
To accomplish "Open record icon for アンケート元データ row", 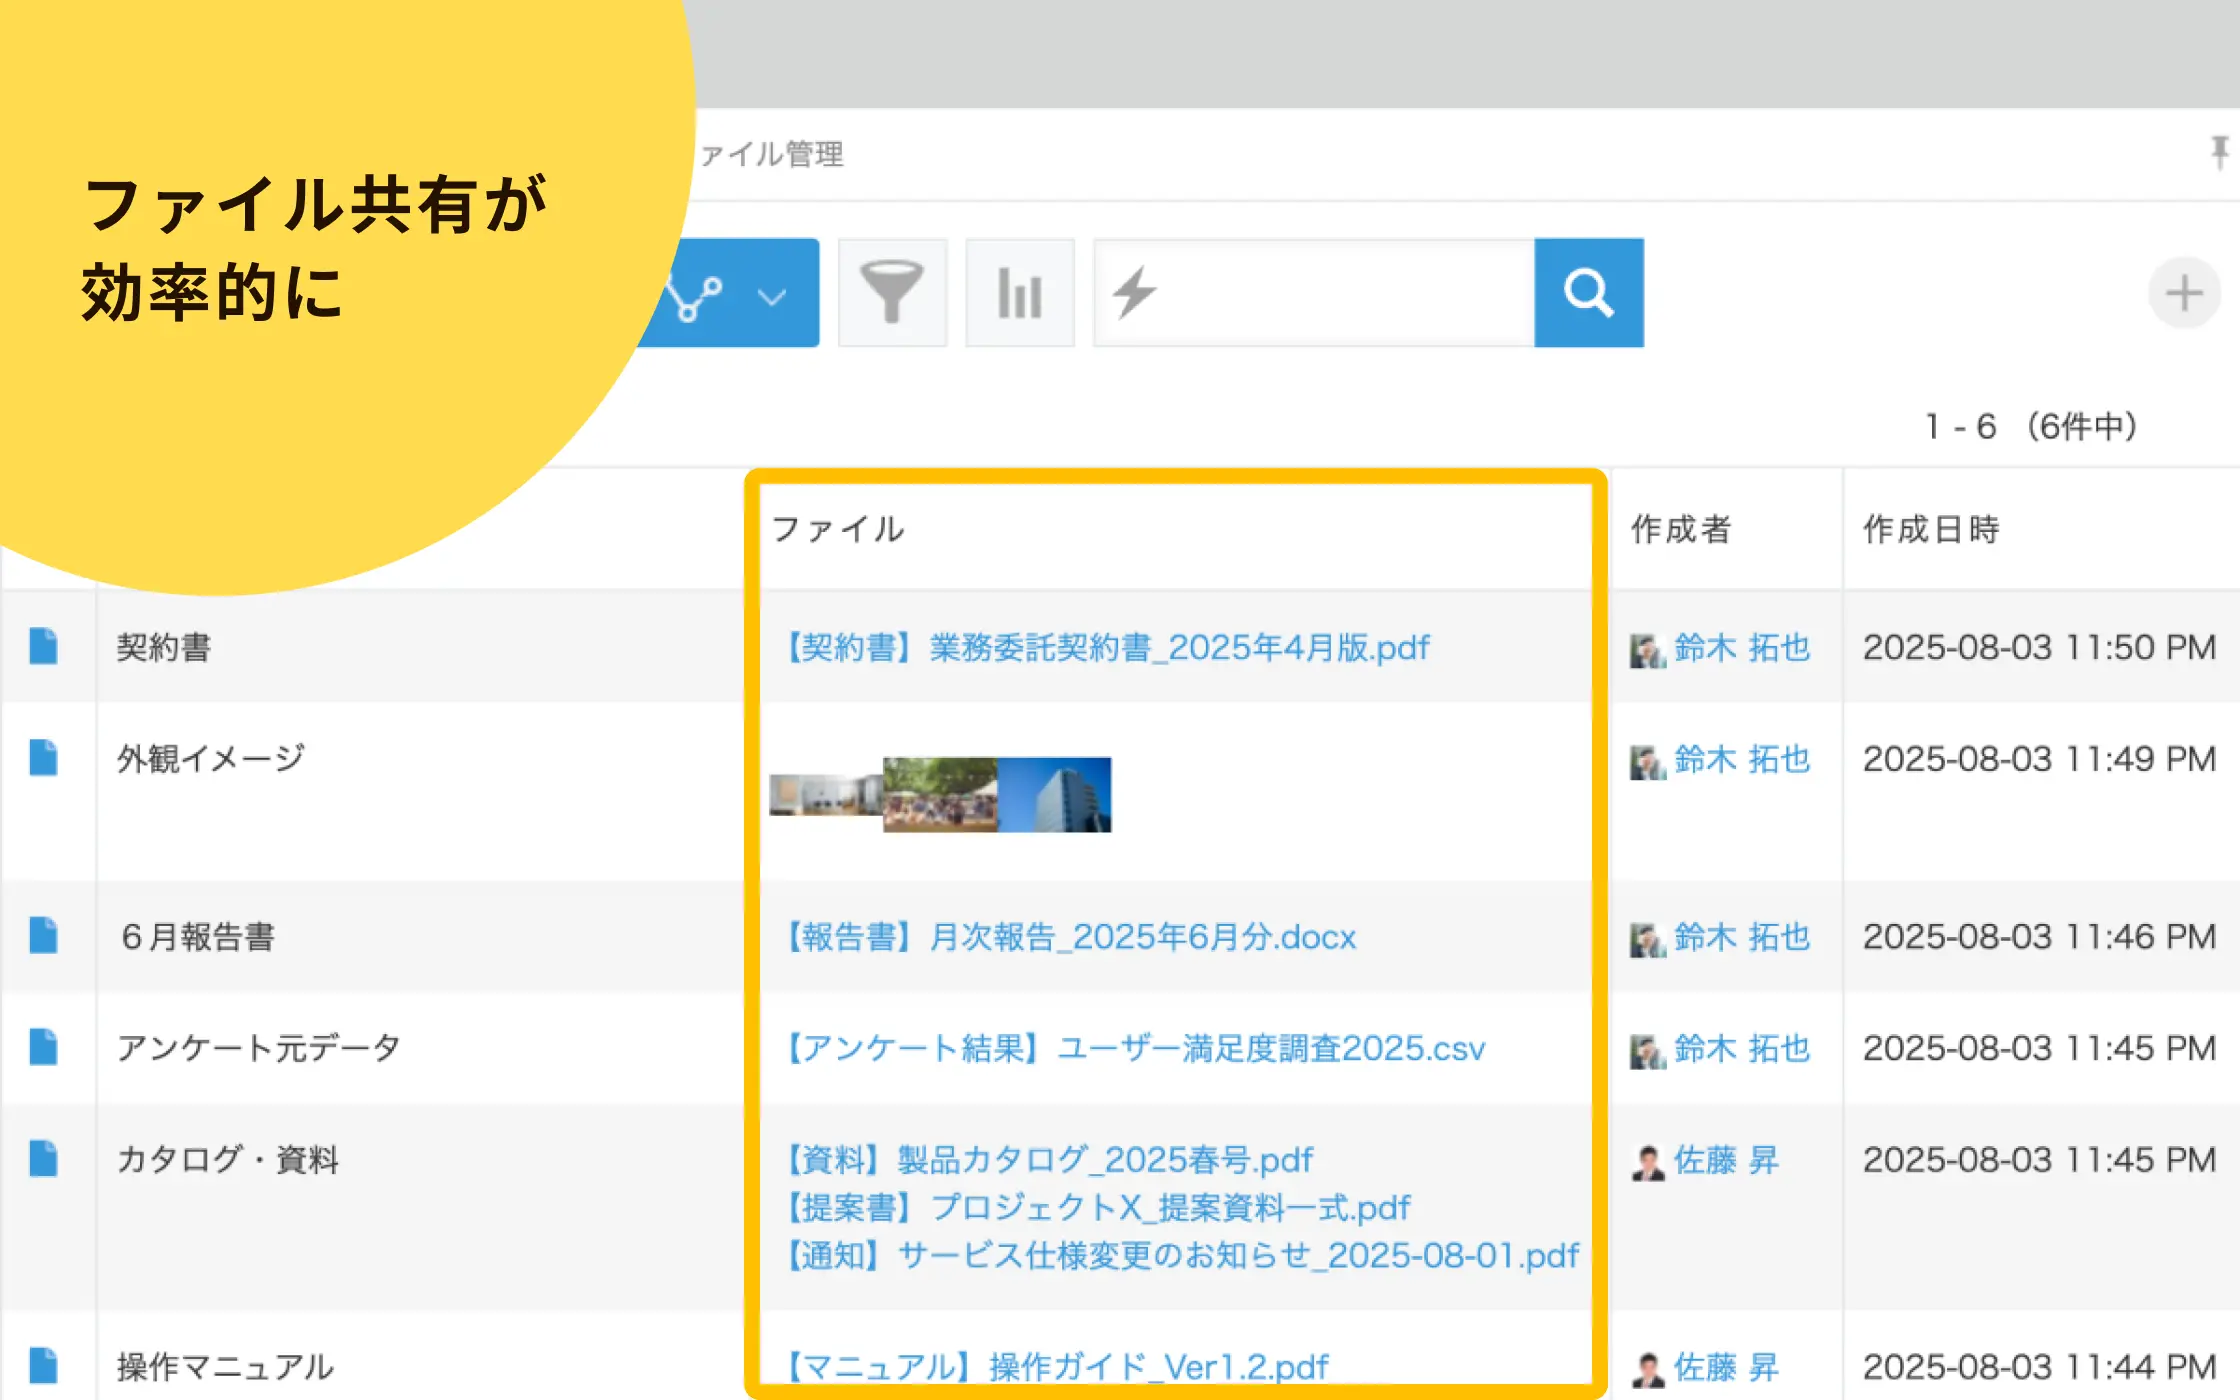I will coord(43,1047).
